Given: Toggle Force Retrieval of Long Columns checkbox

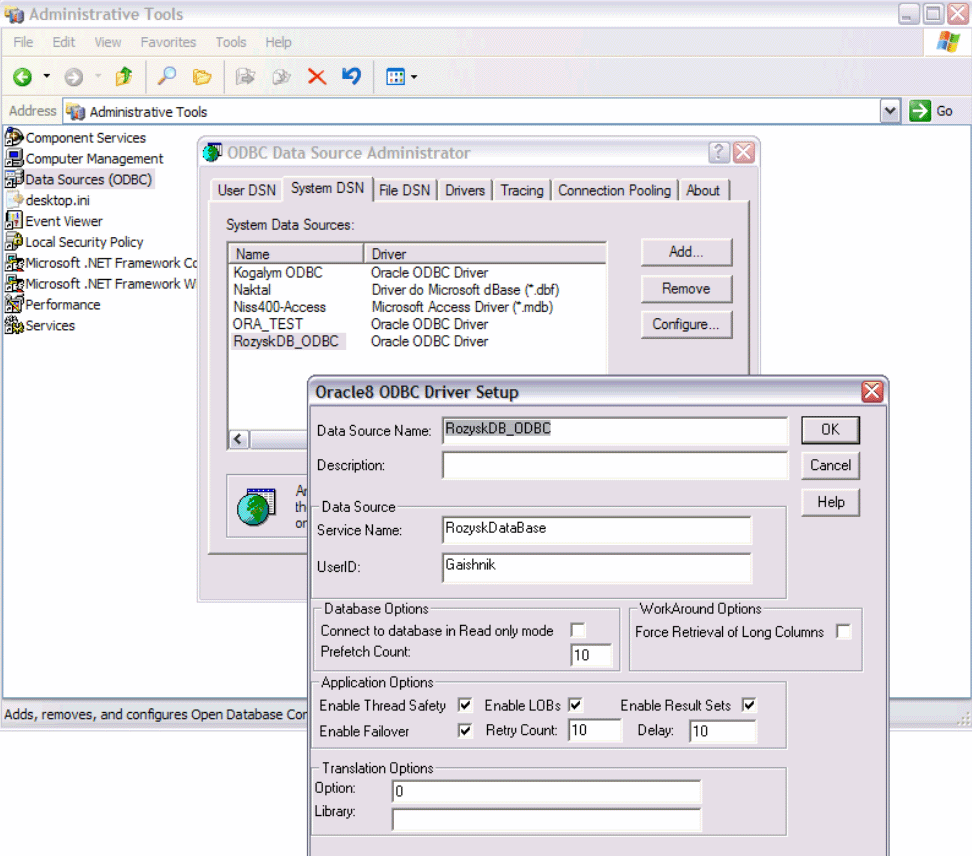Looking at the screenshot, I should (843, 632).
